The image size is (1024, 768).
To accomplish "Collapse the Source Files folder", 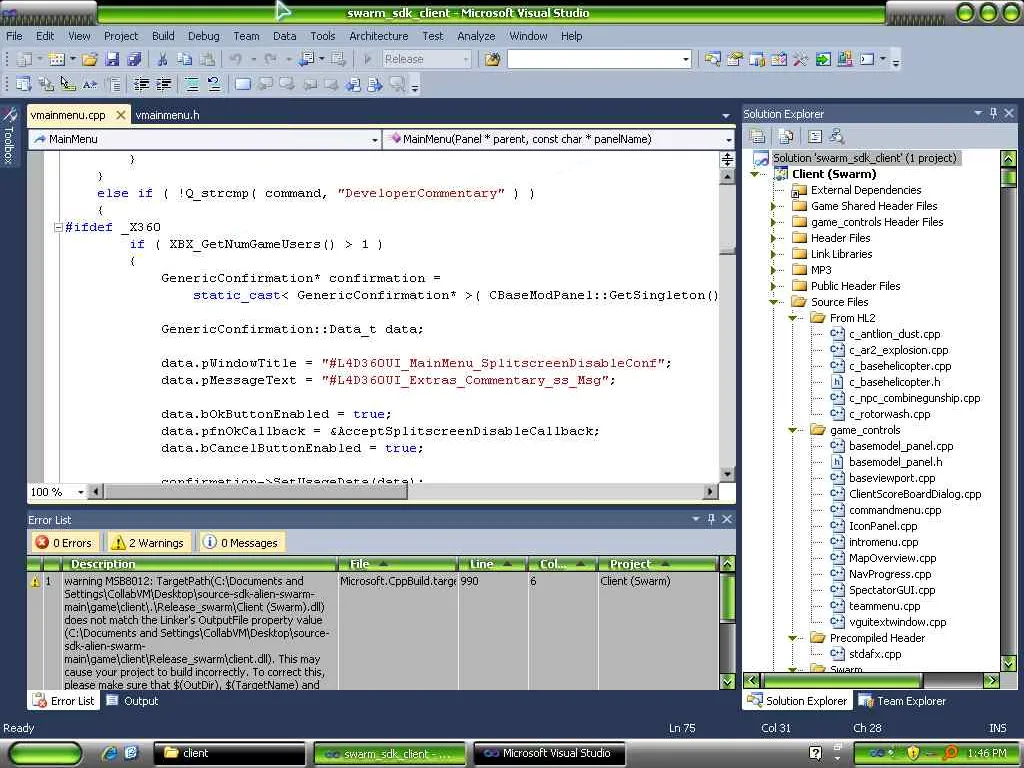I will (x=773, y=302).
